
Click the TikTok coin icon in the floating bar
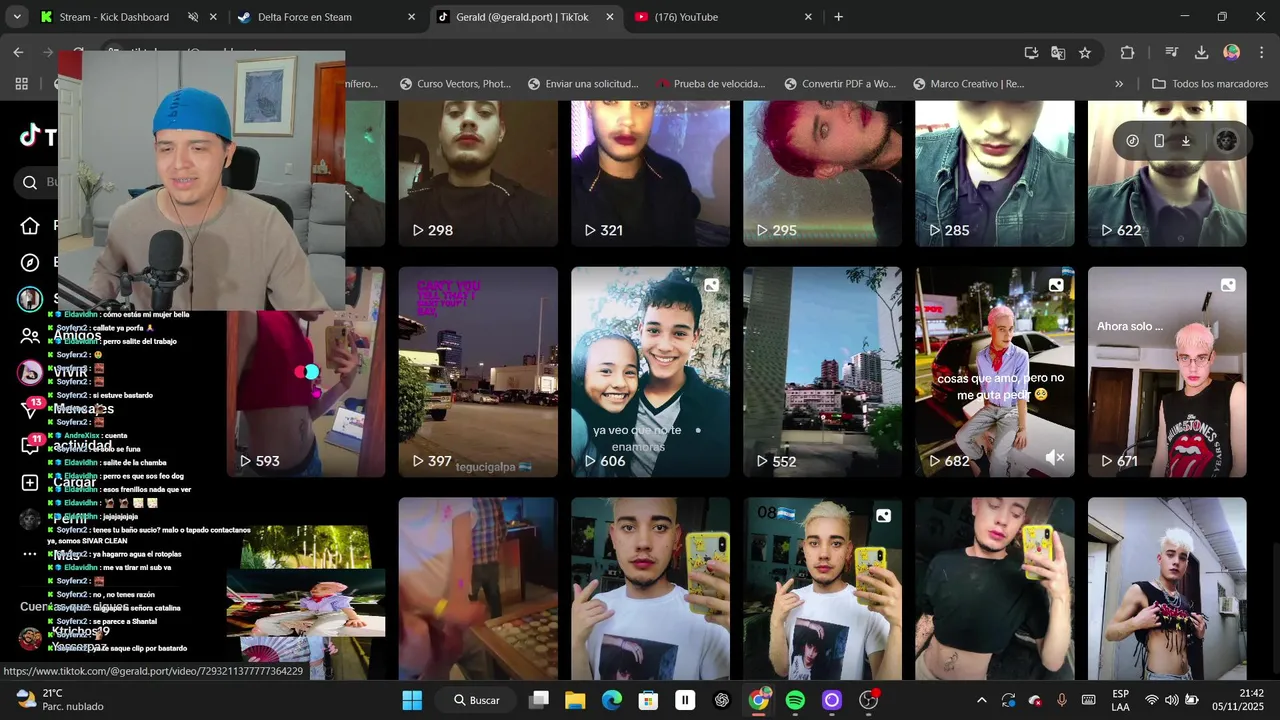click(1132, 141)
